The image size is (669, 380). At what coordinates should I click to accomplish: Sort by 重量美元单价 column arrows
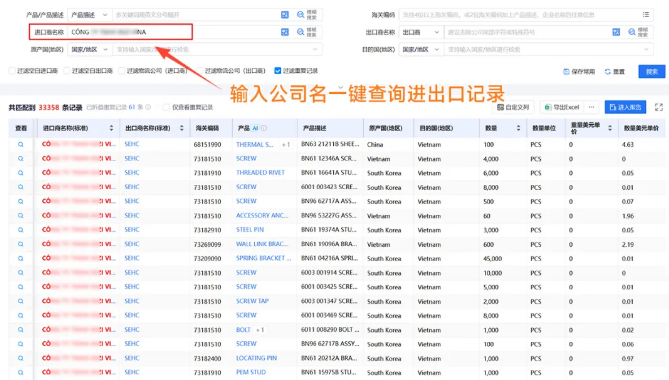pyautogui.click(x=610, y=128)
